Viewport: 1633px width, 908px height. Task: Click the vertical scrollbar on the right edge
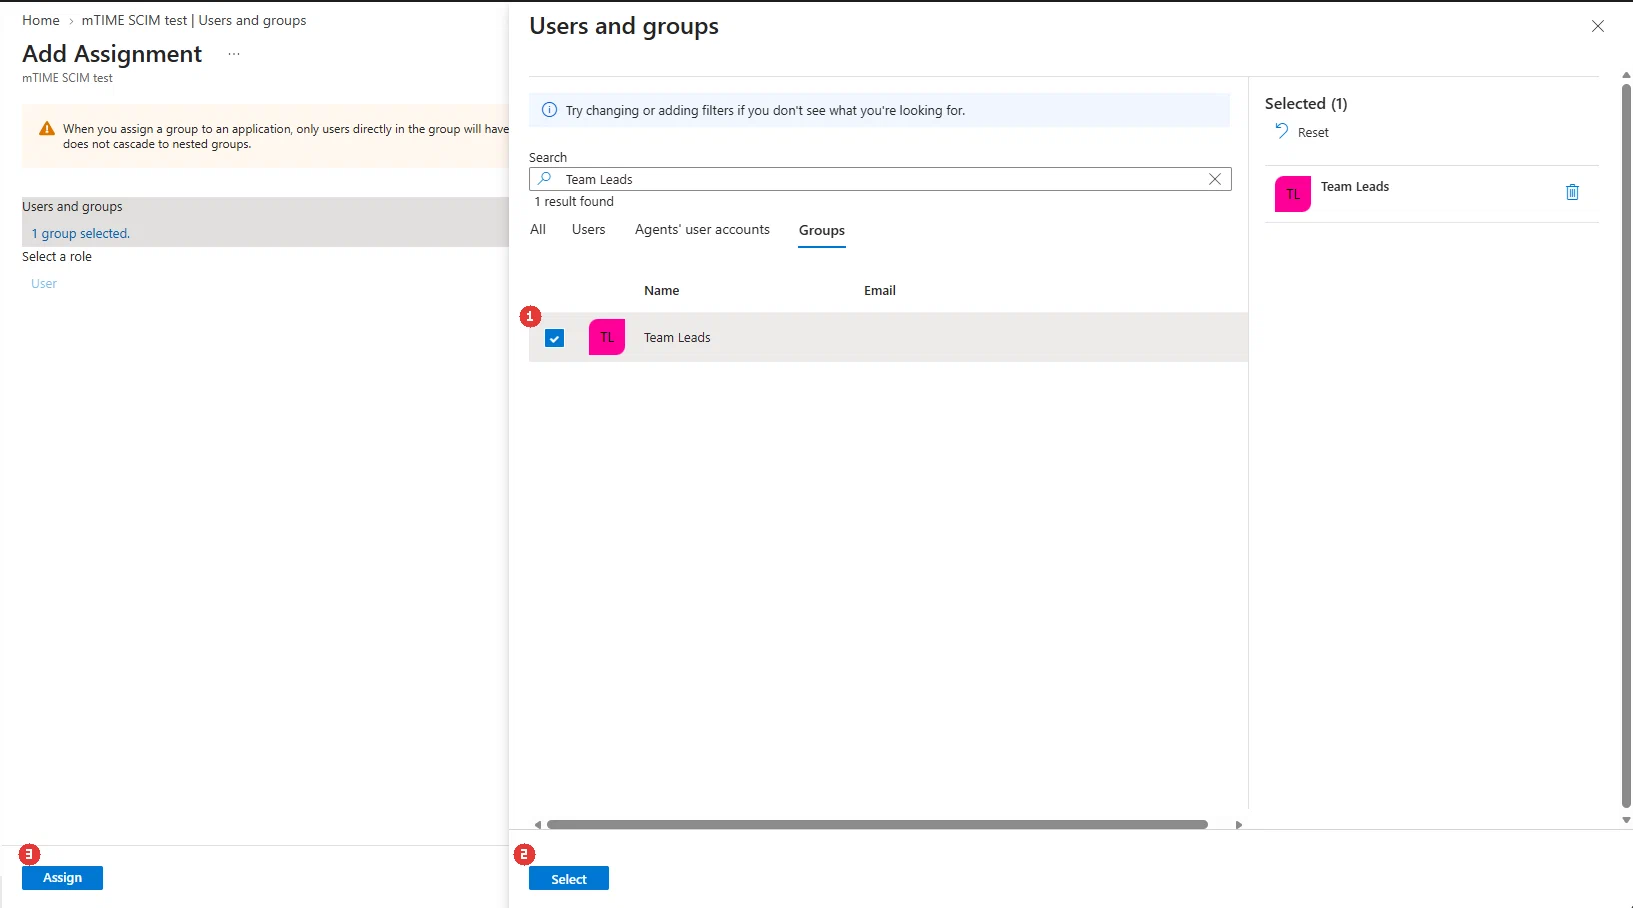click(x=1626, y=445)
